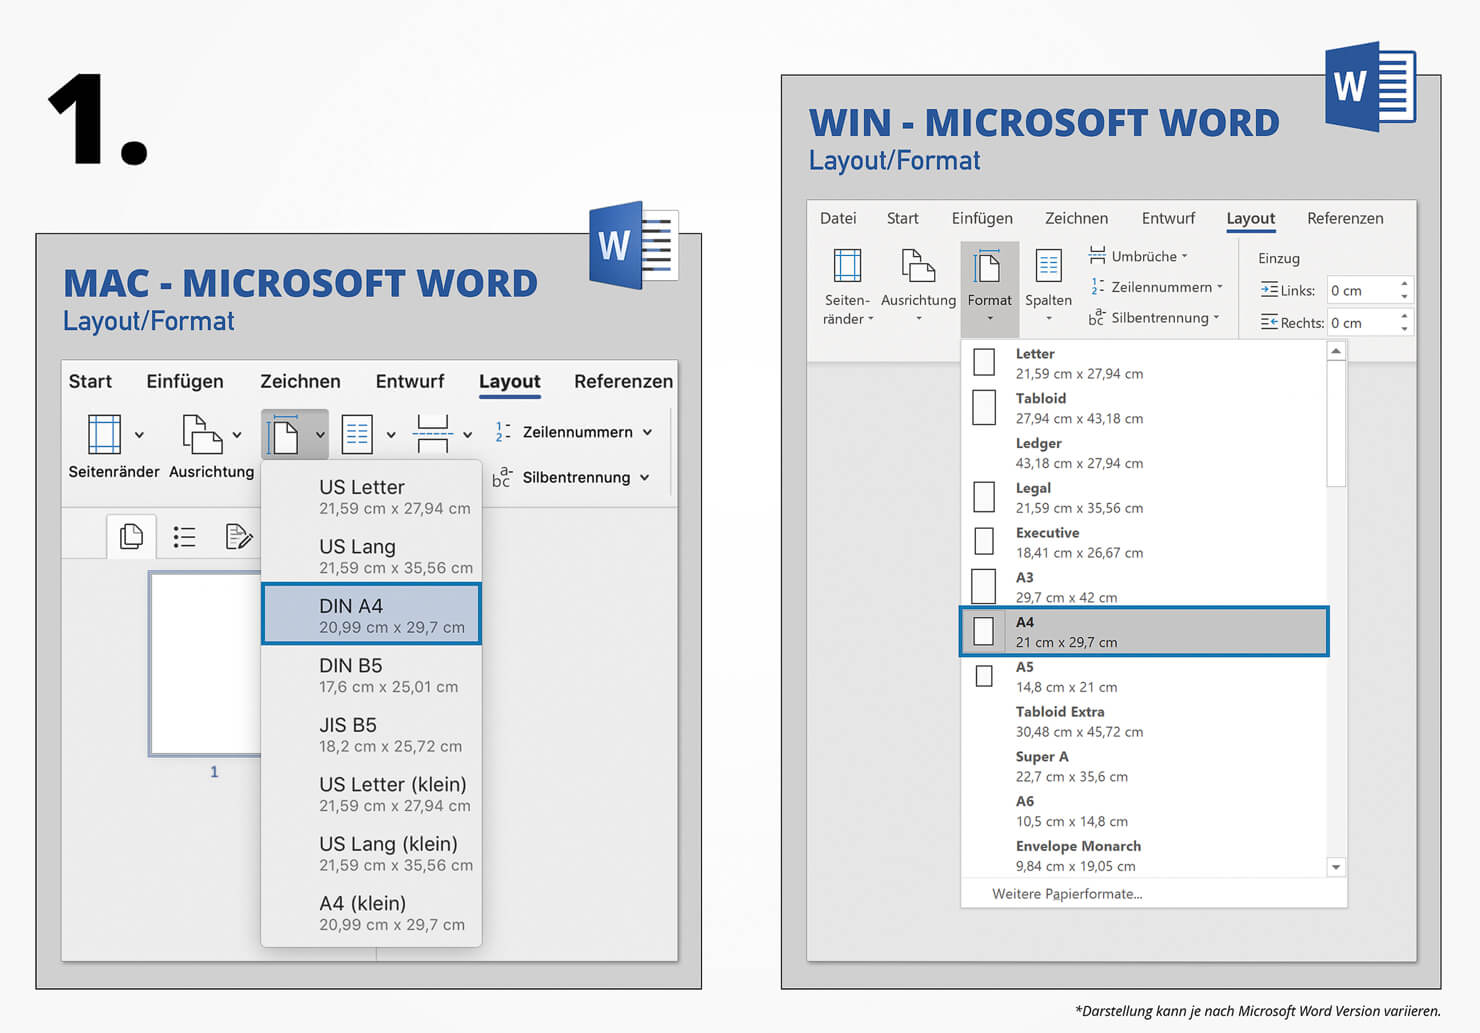This screenshot has width=1480, height=1033.
Task: Select the document outline list icon in Mac sidebar
Action: [184, 537]
